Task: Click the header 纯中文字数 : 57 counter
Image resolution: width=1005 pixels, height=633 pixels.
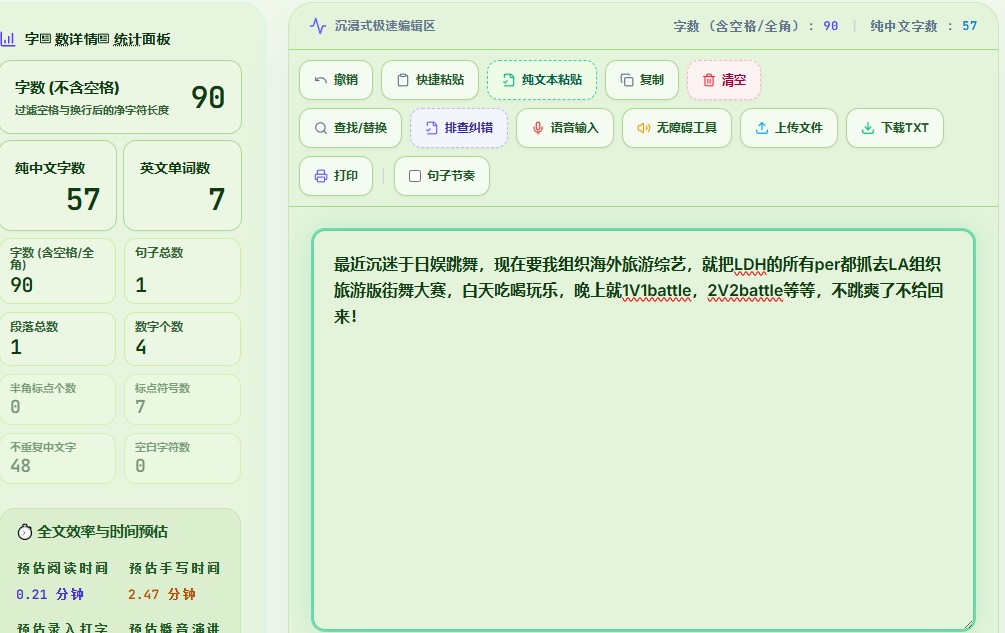Action: point(924,26)
